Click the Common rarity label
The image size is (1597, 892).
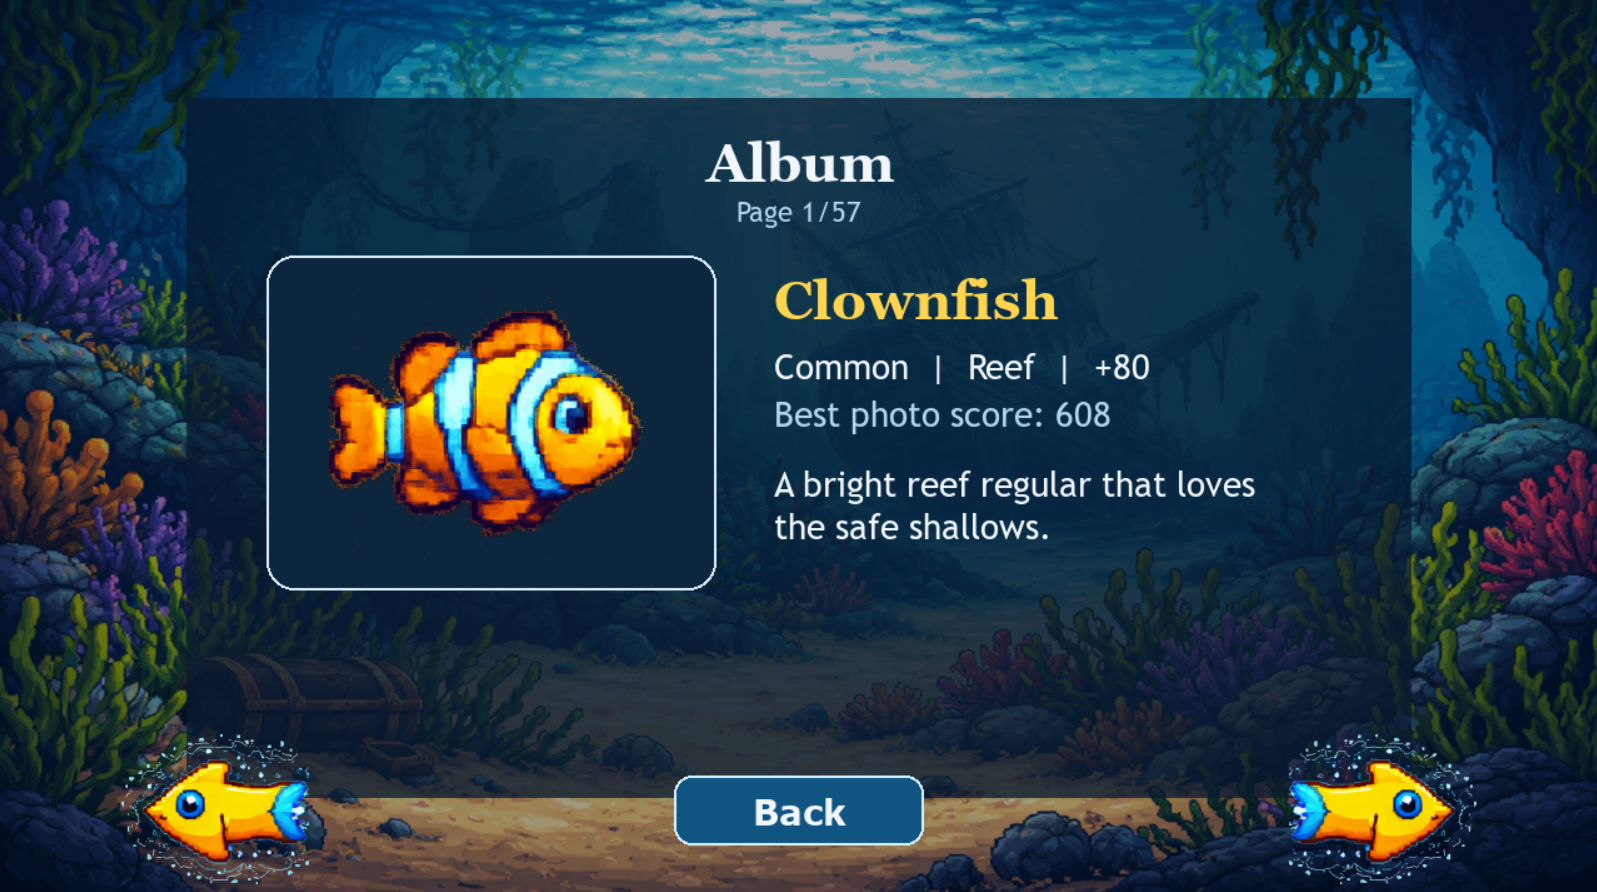(841, 368)
